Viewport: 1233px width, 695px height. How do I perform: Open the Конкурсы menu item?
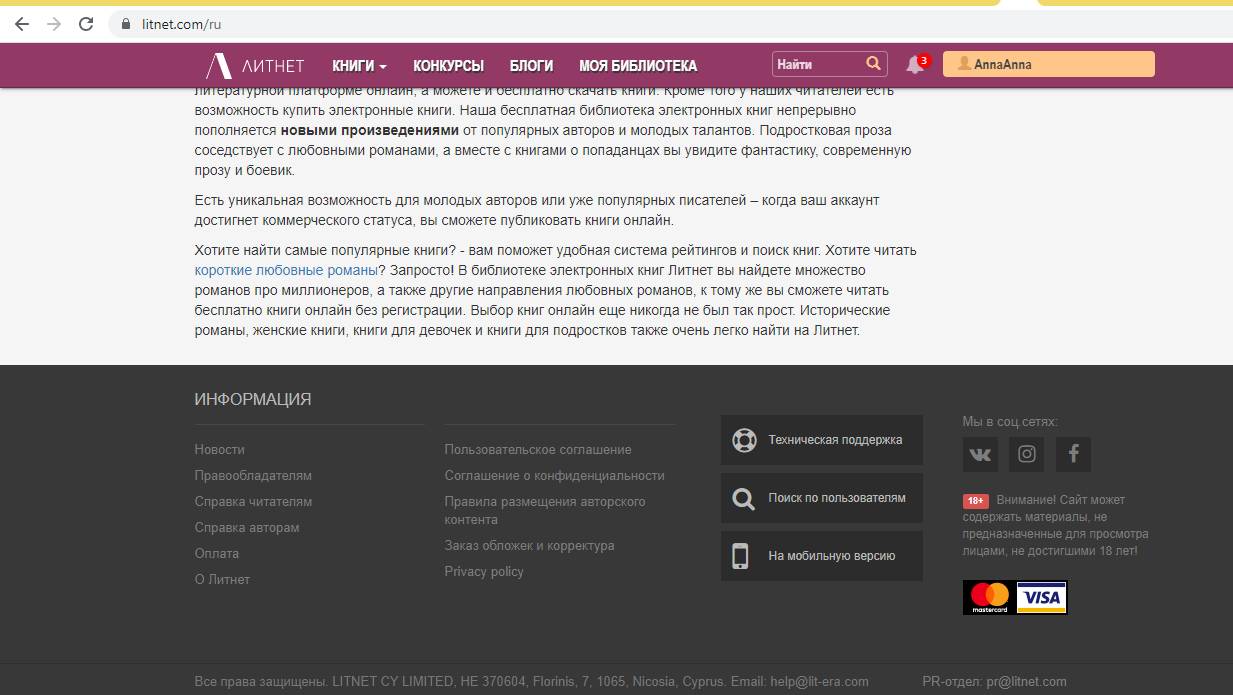click(448, 66)
